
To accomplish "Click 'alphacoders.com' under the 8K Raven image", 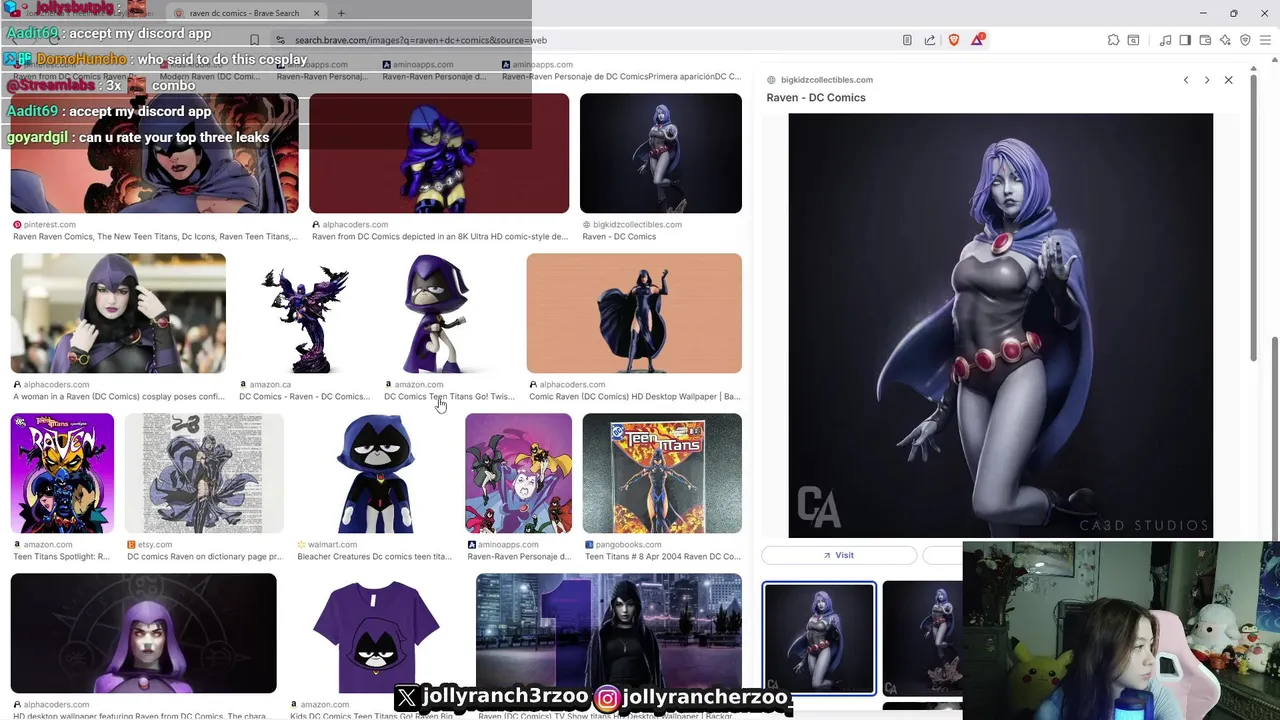I will (355, 225).
